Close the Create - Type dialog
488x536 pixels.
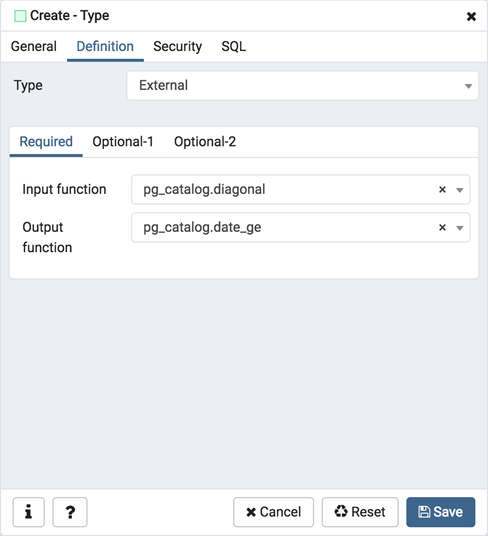coord(471,16)
